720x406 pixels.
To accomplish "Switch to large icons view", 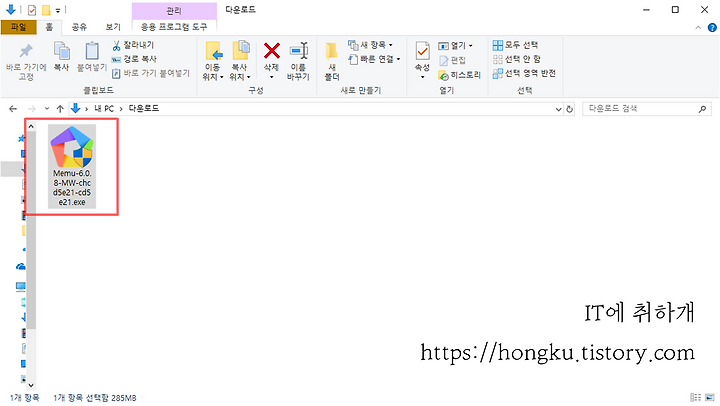I will tap(710, 397).
